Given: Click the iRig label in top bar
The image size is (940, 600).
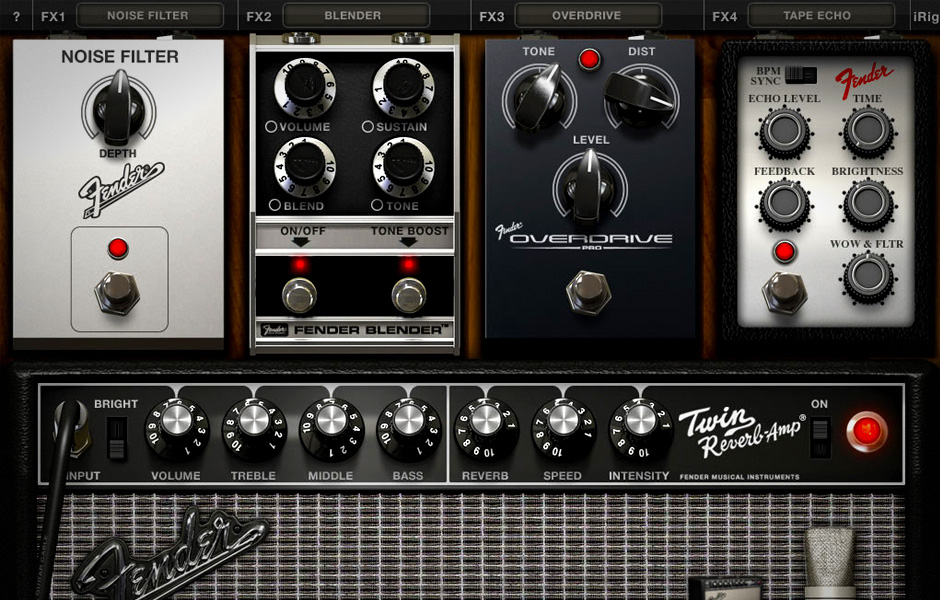Looking at the screenshot, I should tap(926, 16).
